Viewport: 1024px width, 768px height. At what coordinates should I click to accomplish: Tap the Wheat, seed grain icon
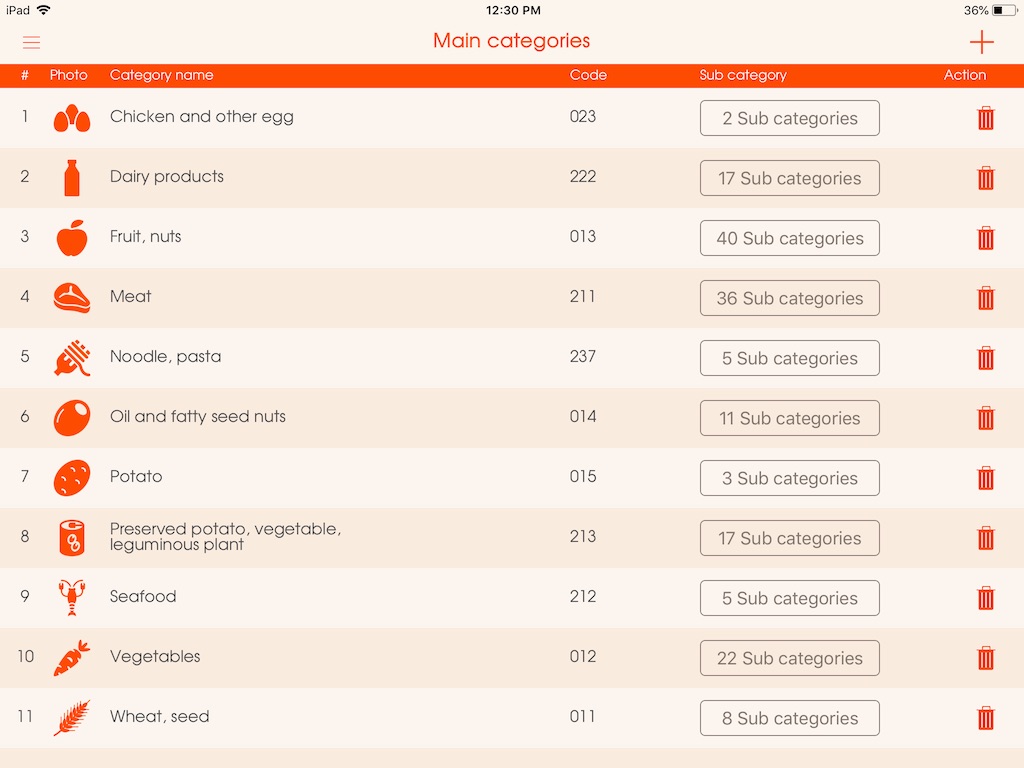point(72,718)
